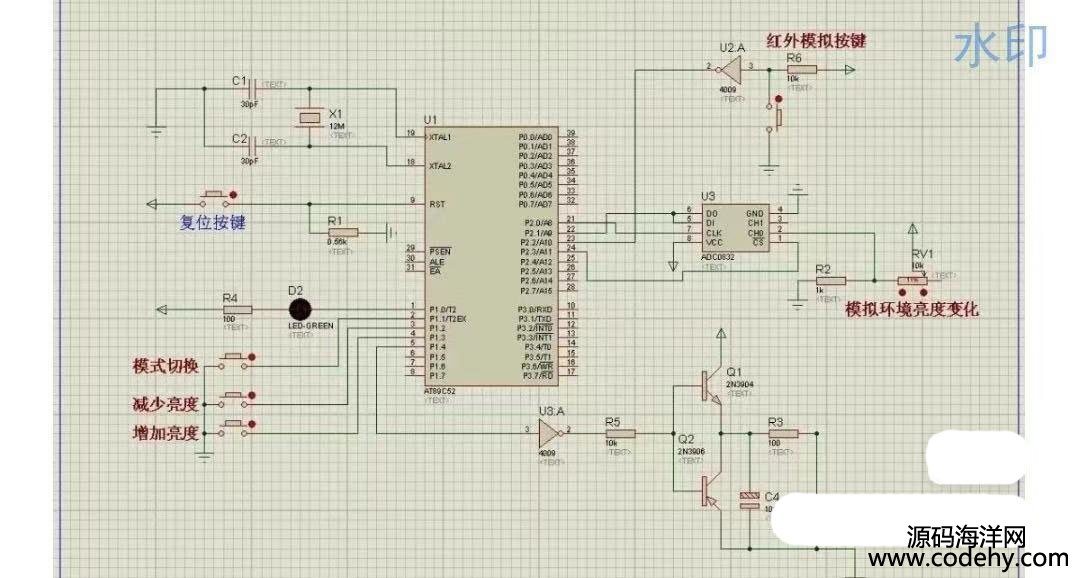Select the C4 capacitor symbol
This screenshot has width=1073, height=578.
coord(747,500)
